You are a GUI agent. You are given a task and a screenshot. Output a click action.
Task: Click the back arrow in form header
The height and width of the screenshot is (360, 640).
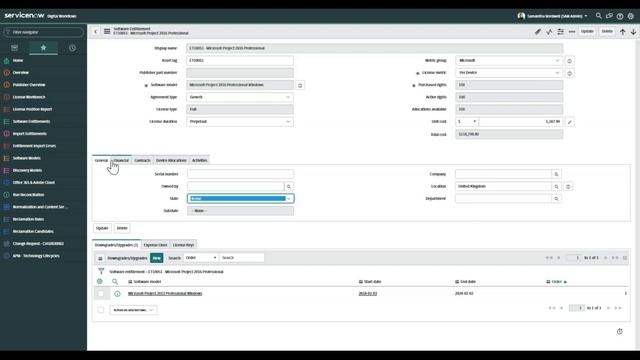click(x=96, y=31)
